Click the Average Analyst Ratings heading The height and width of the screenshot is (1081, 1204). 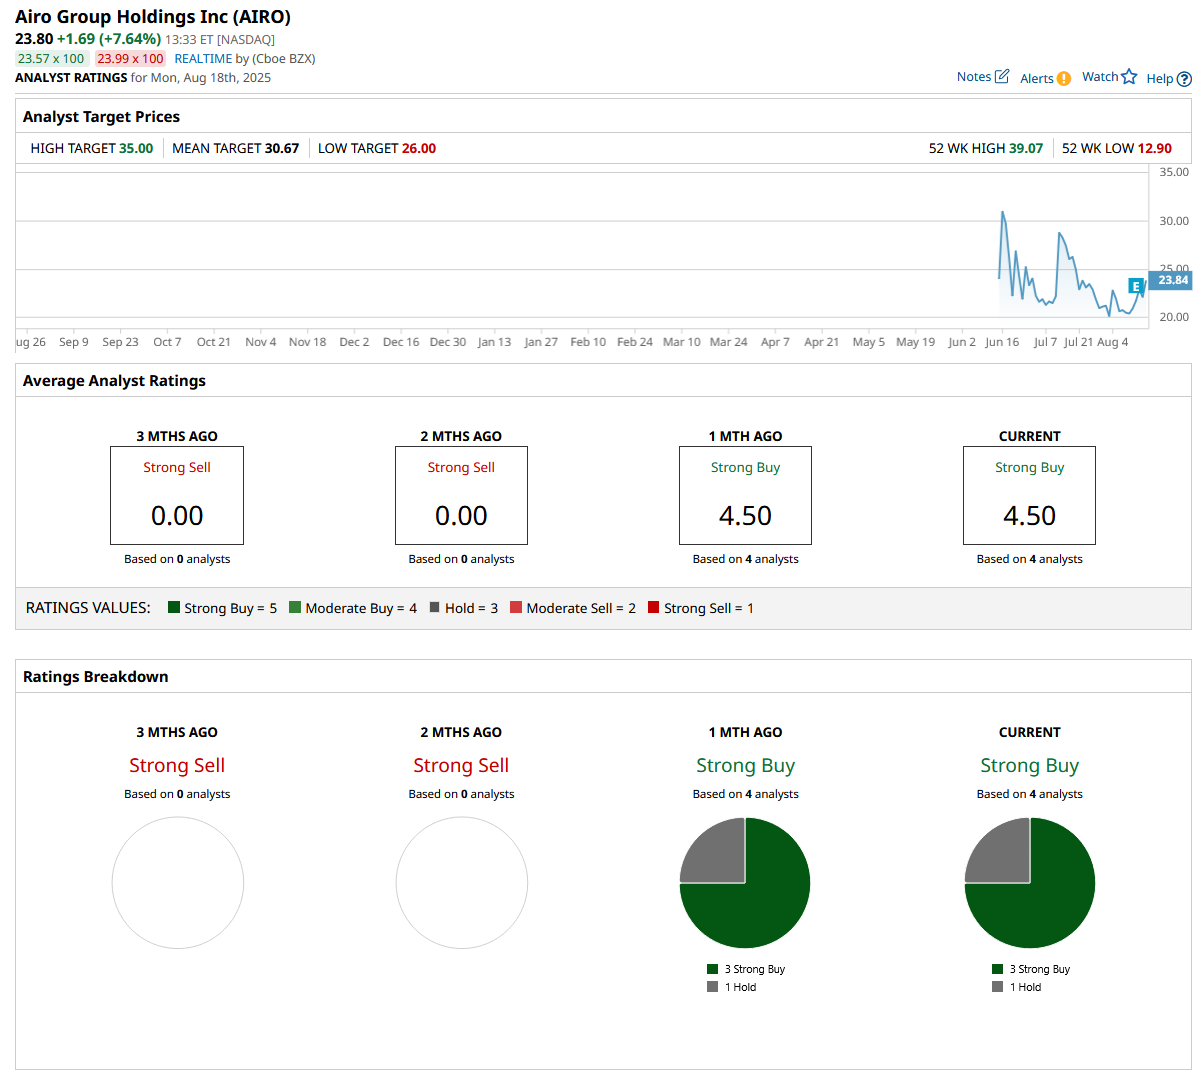114,381
